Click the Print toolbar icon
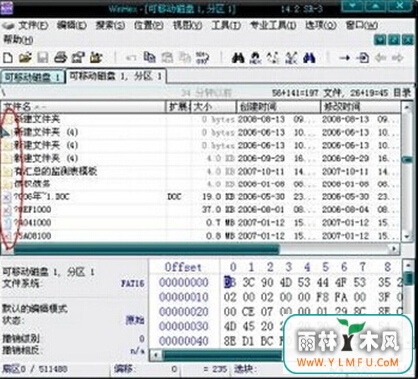This screenshot has height=379, width=418. (61, 58)
